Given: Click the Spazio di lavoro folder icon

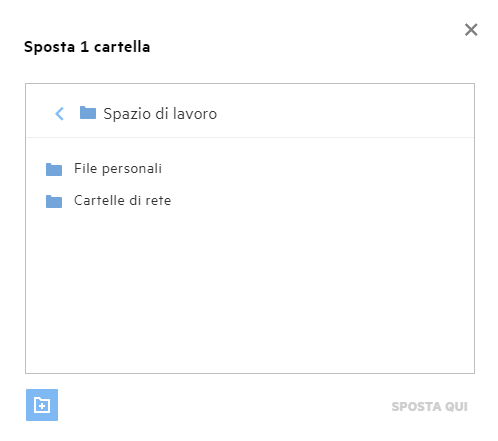Looking at the screenshot, I should 88,113.
